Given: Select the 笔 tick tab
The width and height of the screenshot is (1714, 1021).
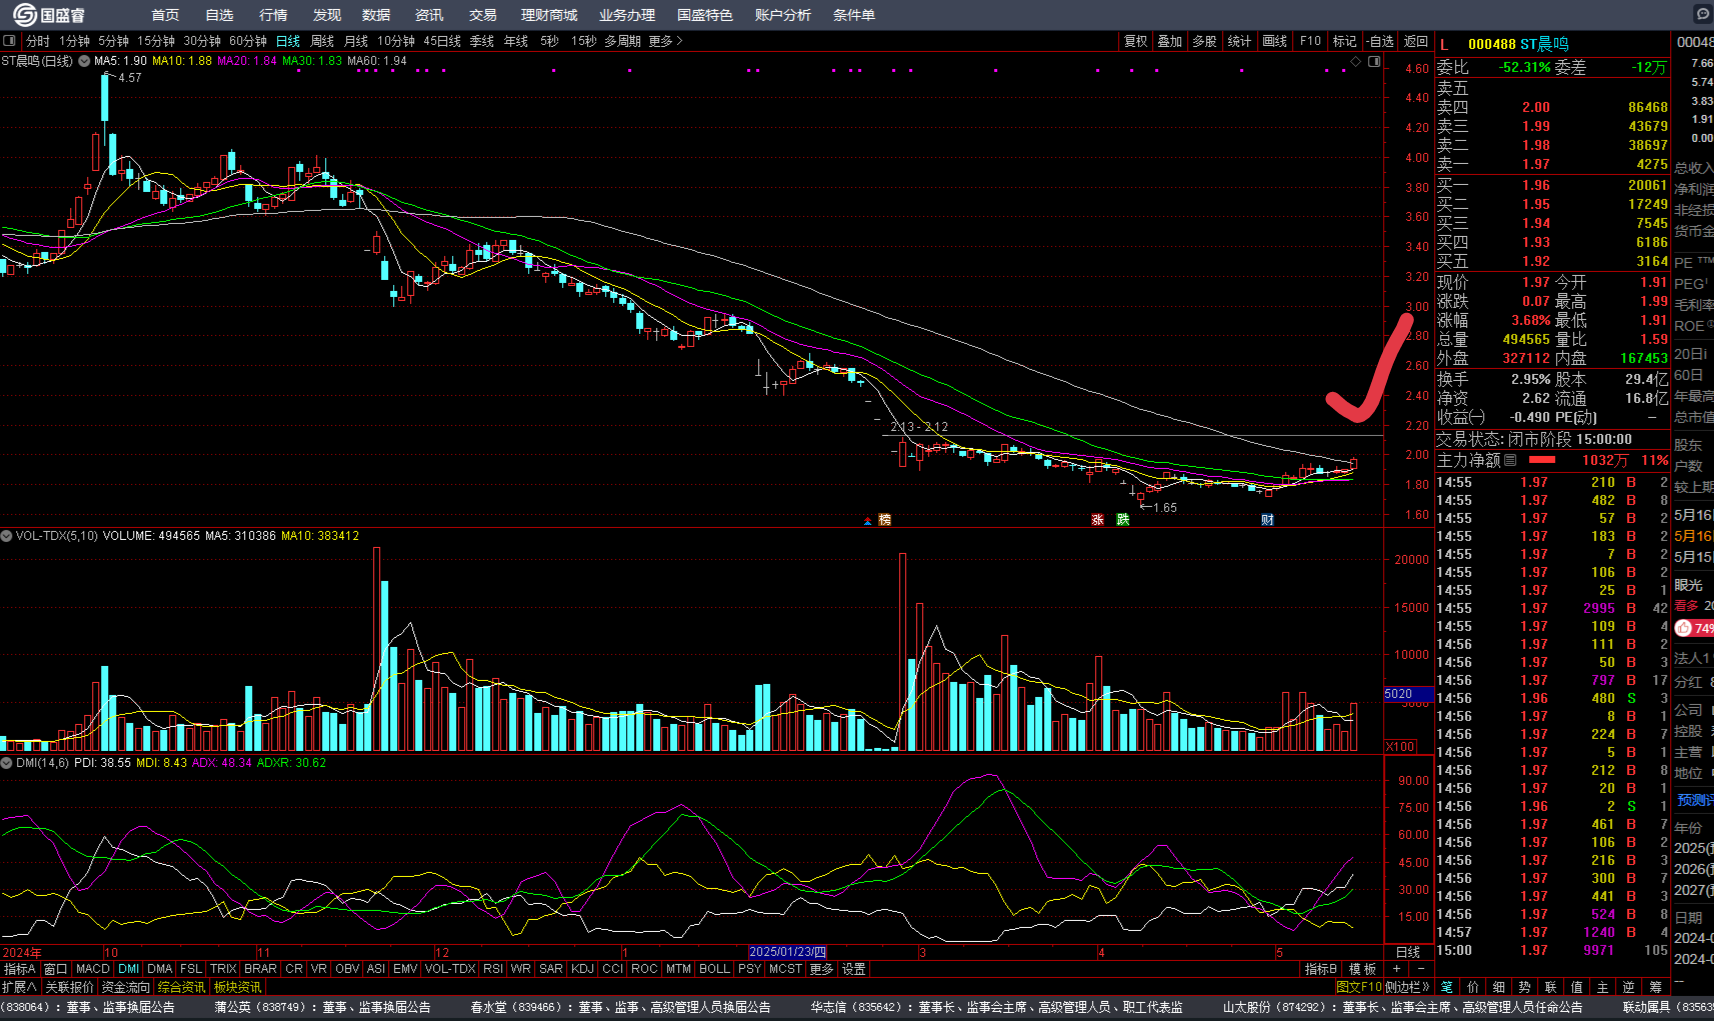Looking at the screenshot, I should 1446,987.
